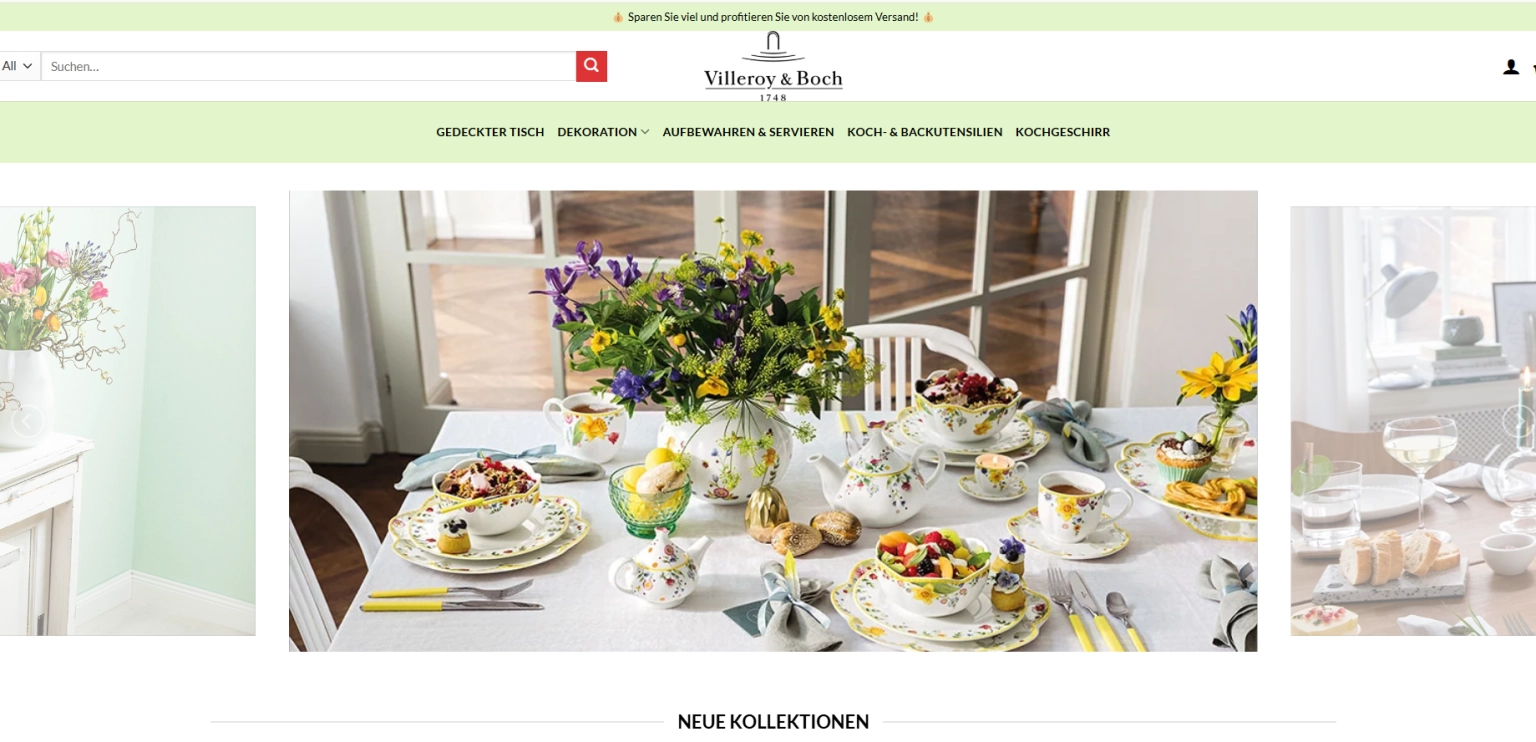Advance slider with the next arrow

point(1520,421)
